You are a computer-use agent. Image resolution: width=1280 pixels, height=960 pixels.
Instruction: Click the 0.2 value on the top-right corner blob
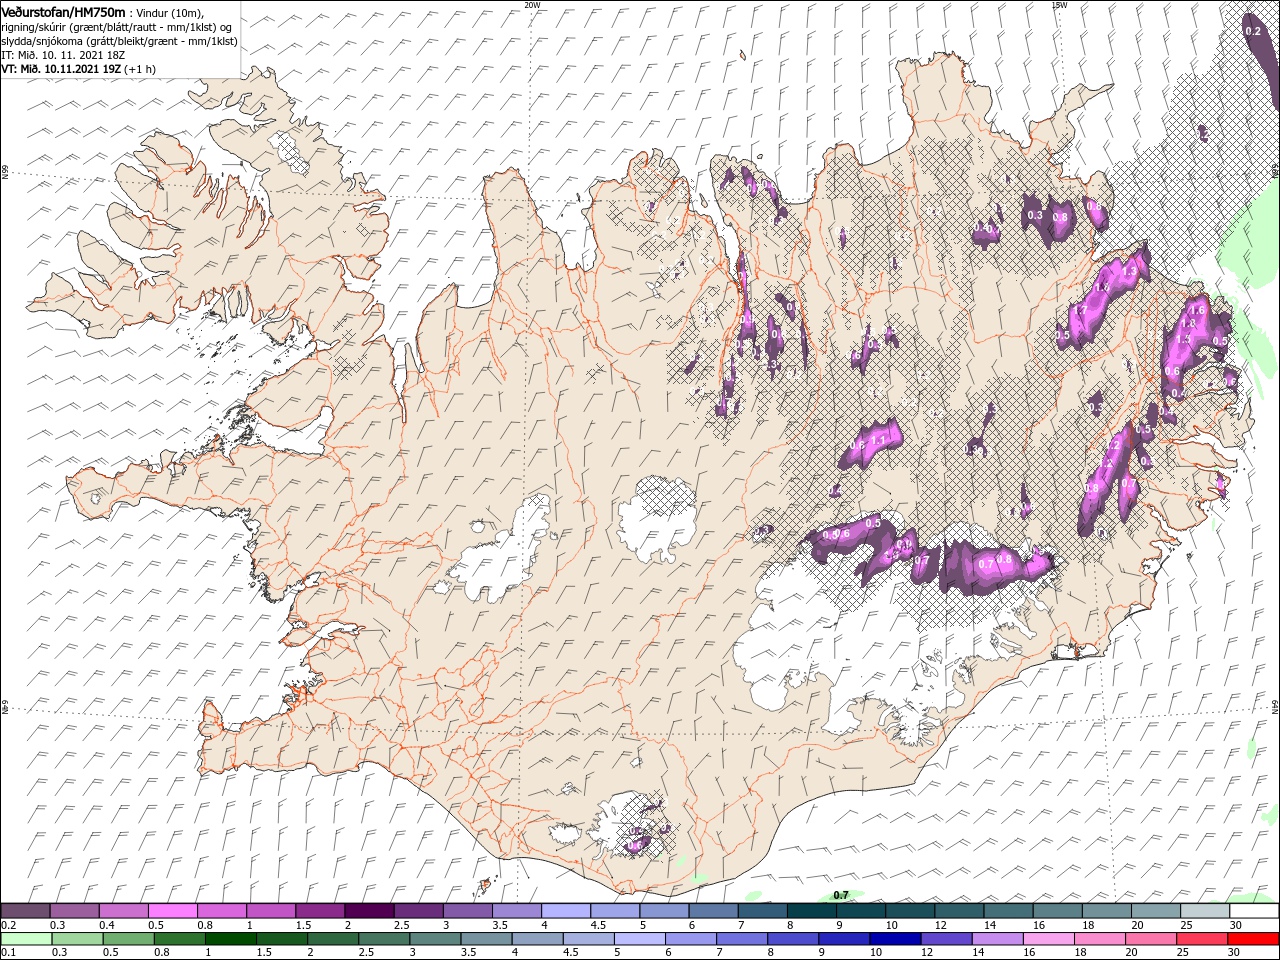point(1253,32)
